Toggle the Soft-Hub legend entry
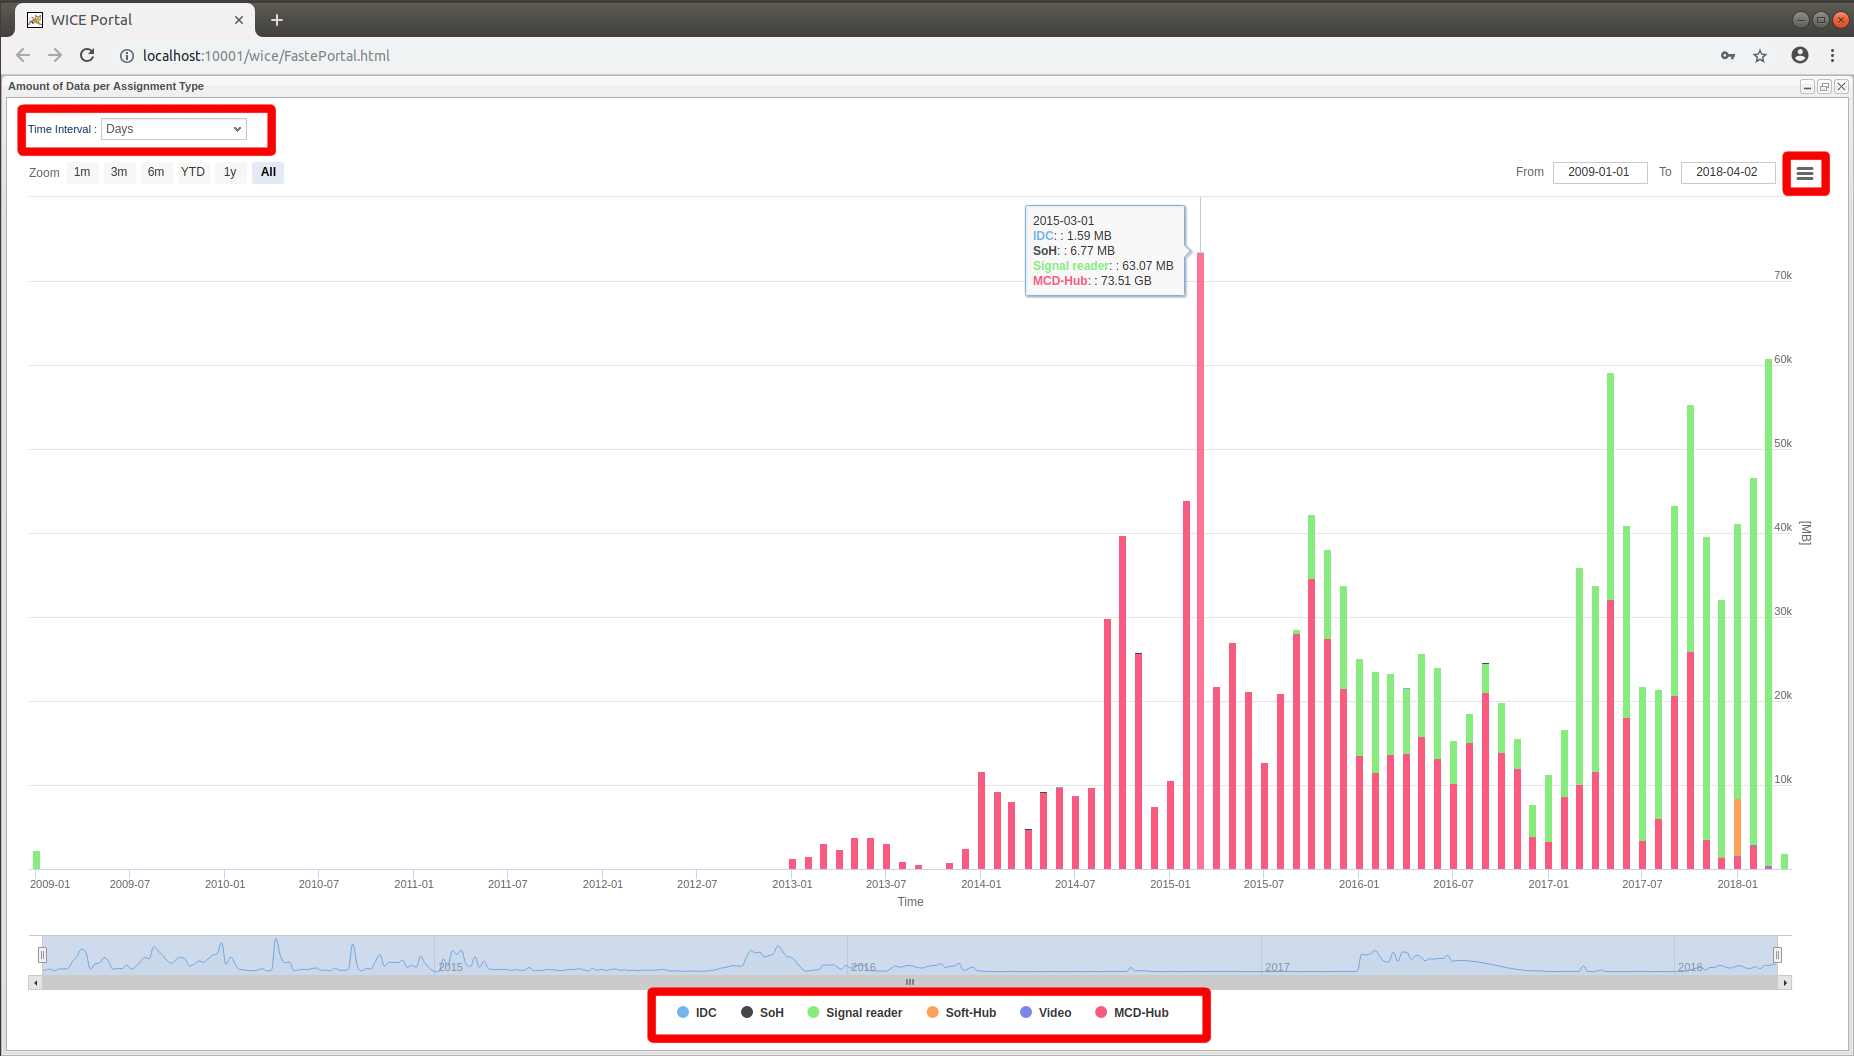This screenshot has height=1056, width=1854. (x=961, y=1013)
